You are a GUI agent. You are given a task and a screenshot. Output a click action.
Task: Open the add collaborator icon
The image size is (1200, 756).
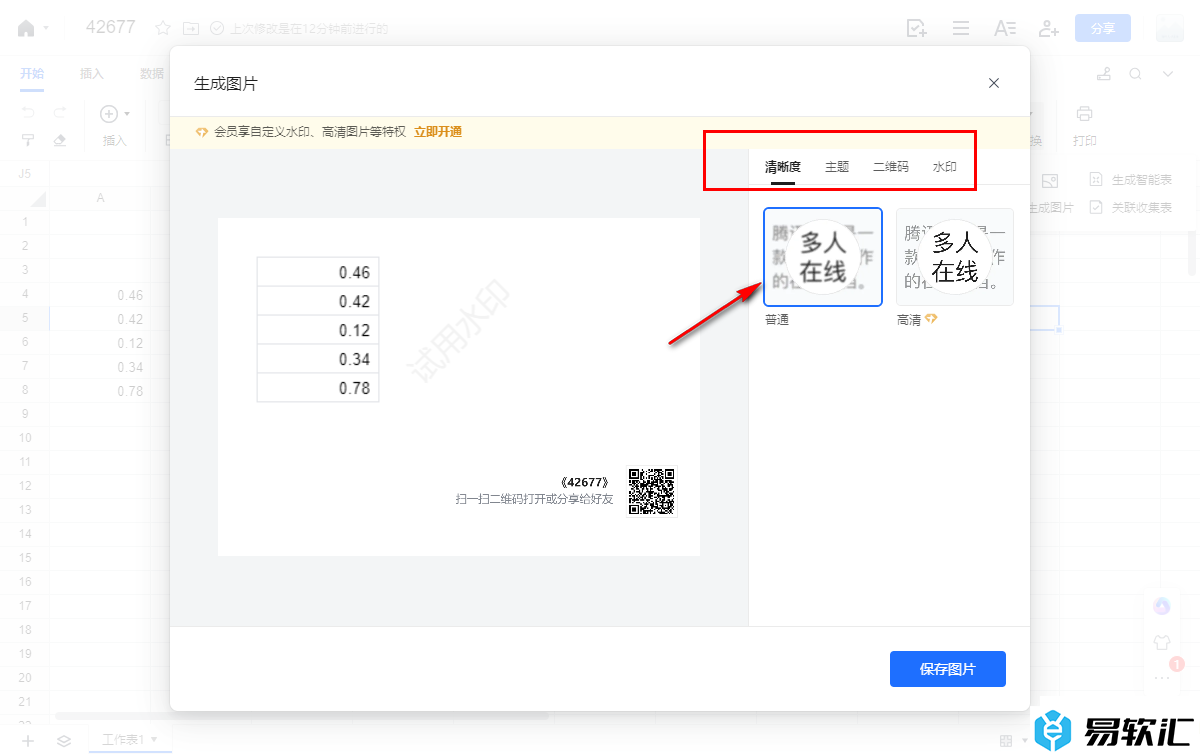(x=1049, y=28)
